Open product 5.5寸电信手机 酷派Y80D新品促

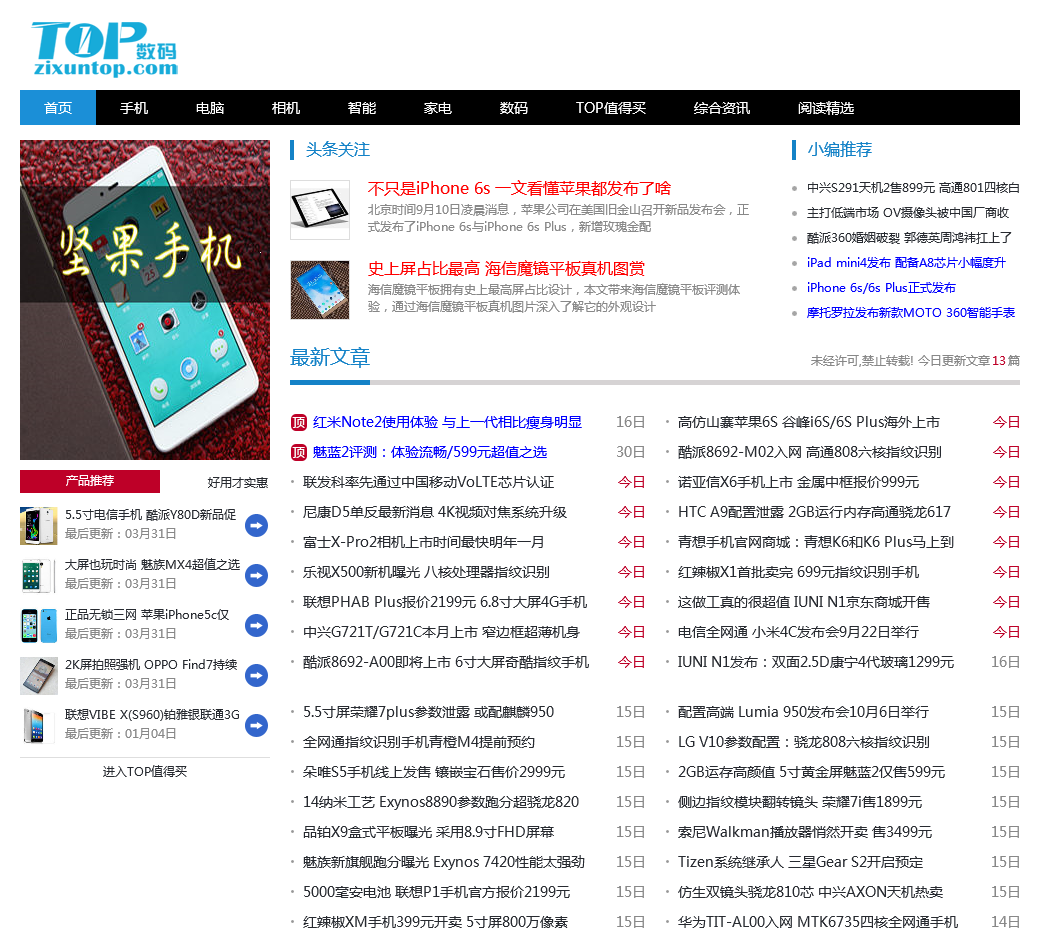(151, 515)
